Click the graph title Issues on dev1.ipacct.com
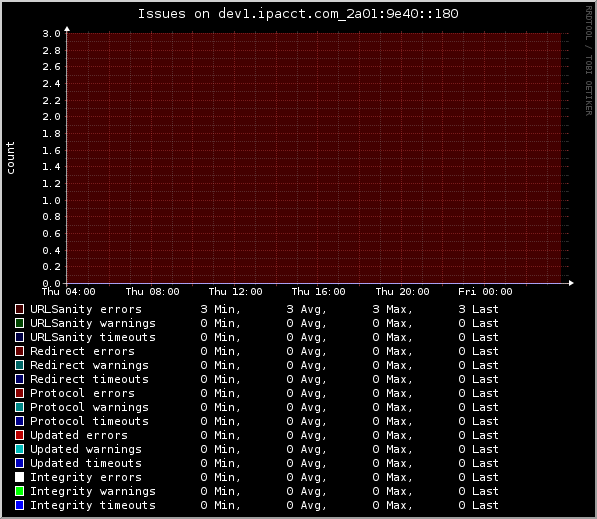 point(298,14)
